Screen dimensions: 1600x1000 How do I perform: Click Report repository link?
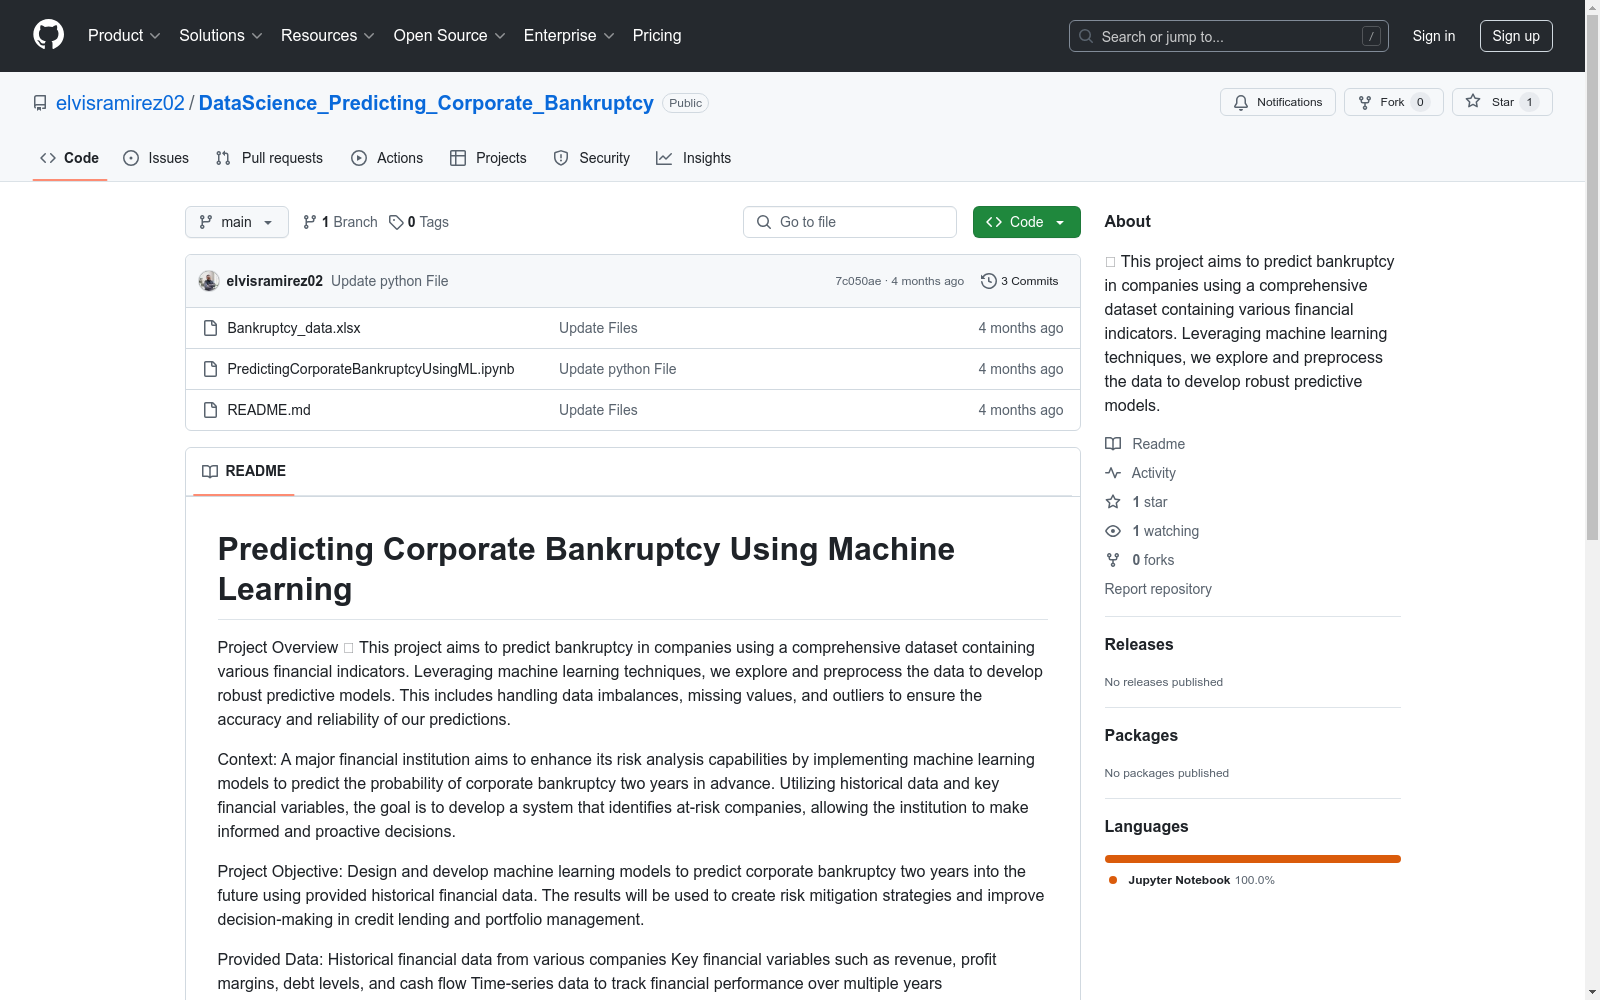1158,589
